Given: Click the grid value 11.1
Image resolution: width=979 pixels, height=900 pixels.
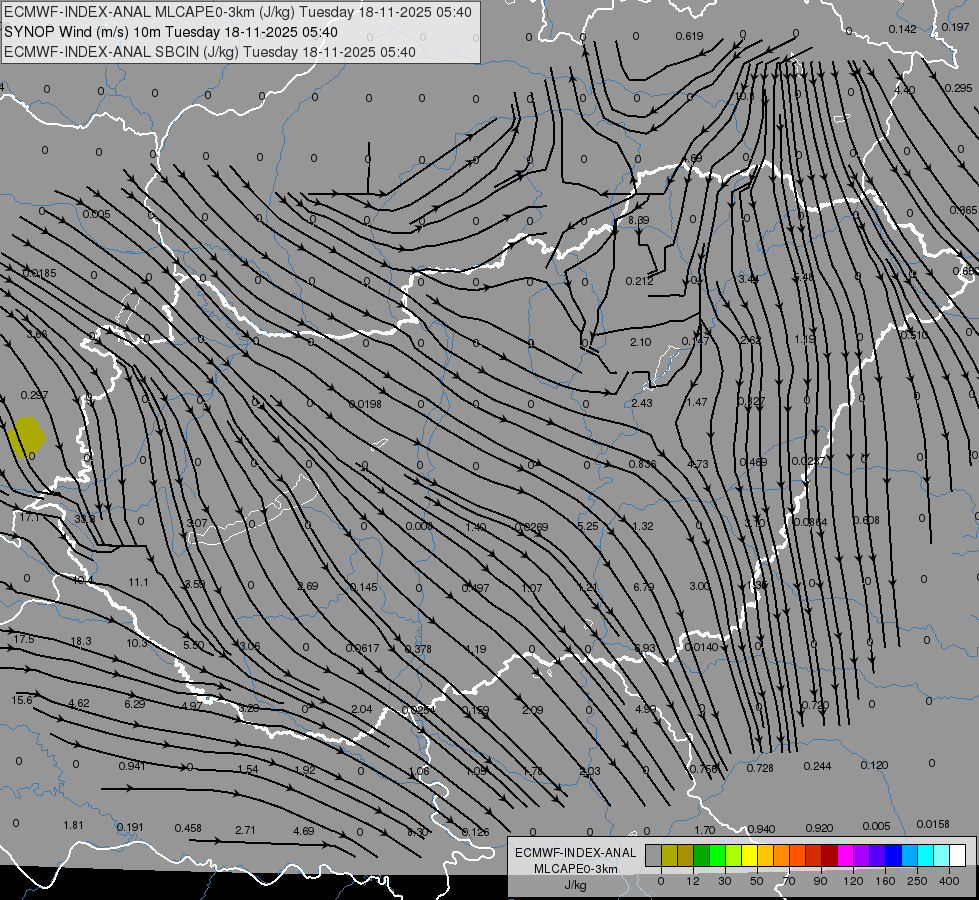Looking at the screenshot, I should coord(139,582).
